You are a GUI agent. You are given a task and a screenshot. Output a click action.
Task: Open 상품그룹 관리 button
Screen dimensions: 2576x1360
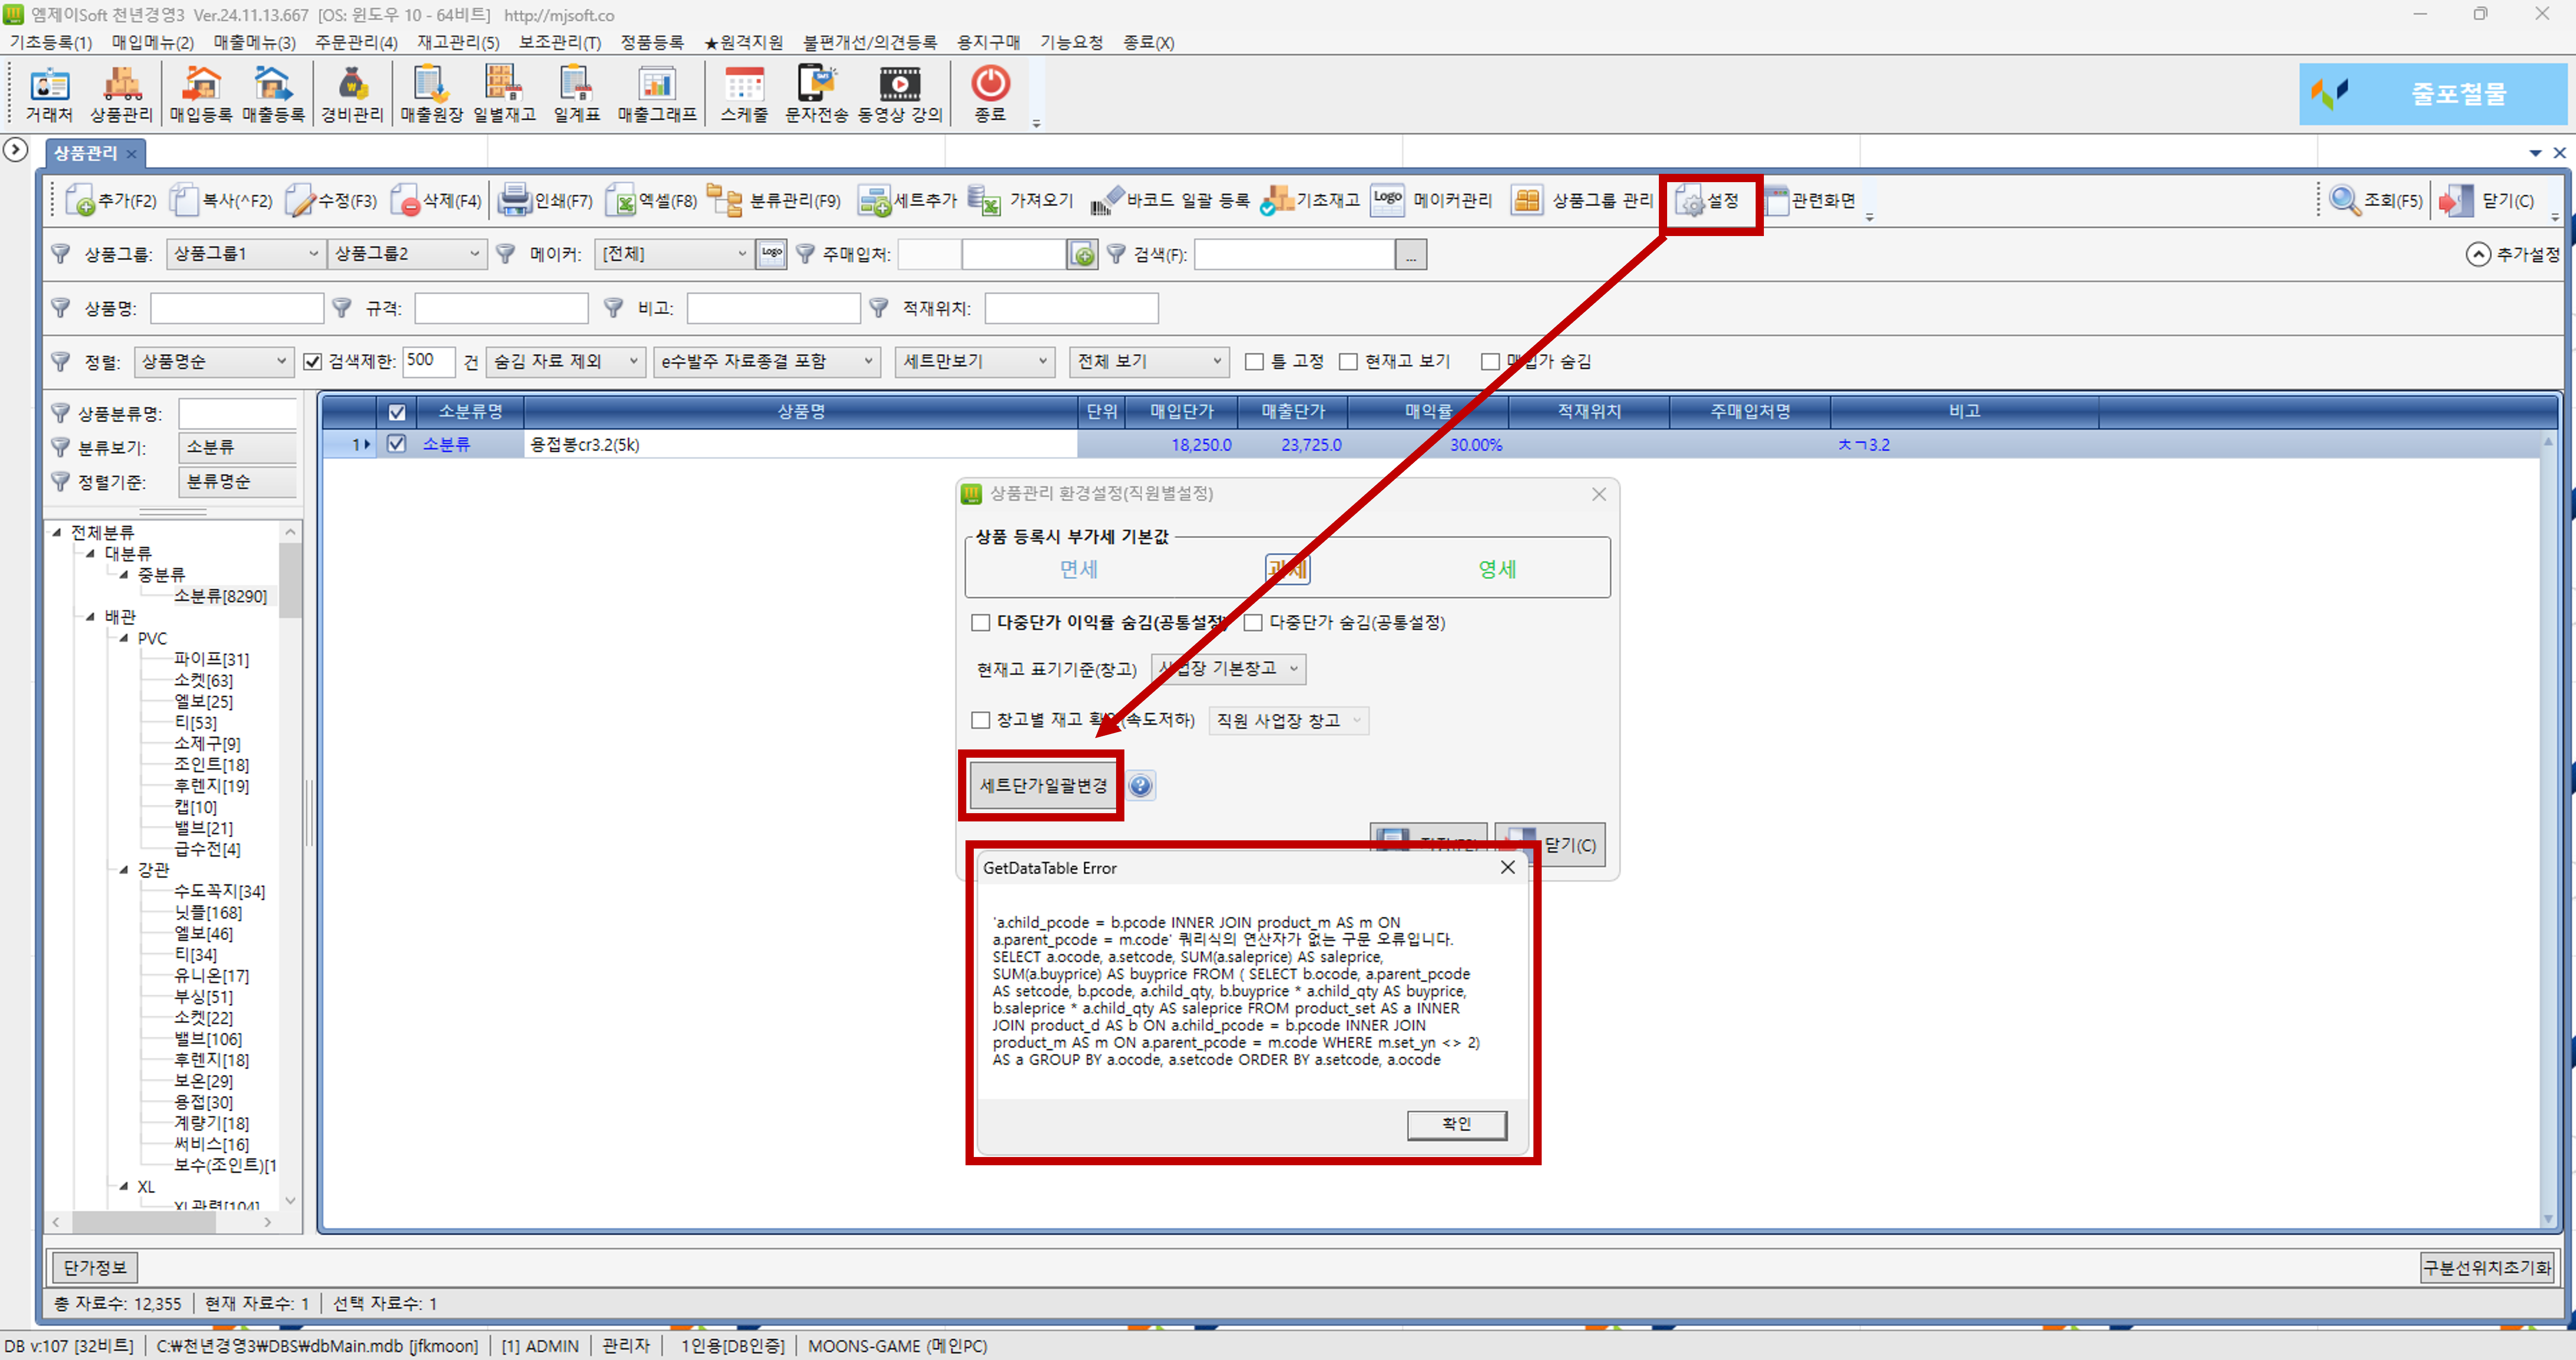point(1582,201)
